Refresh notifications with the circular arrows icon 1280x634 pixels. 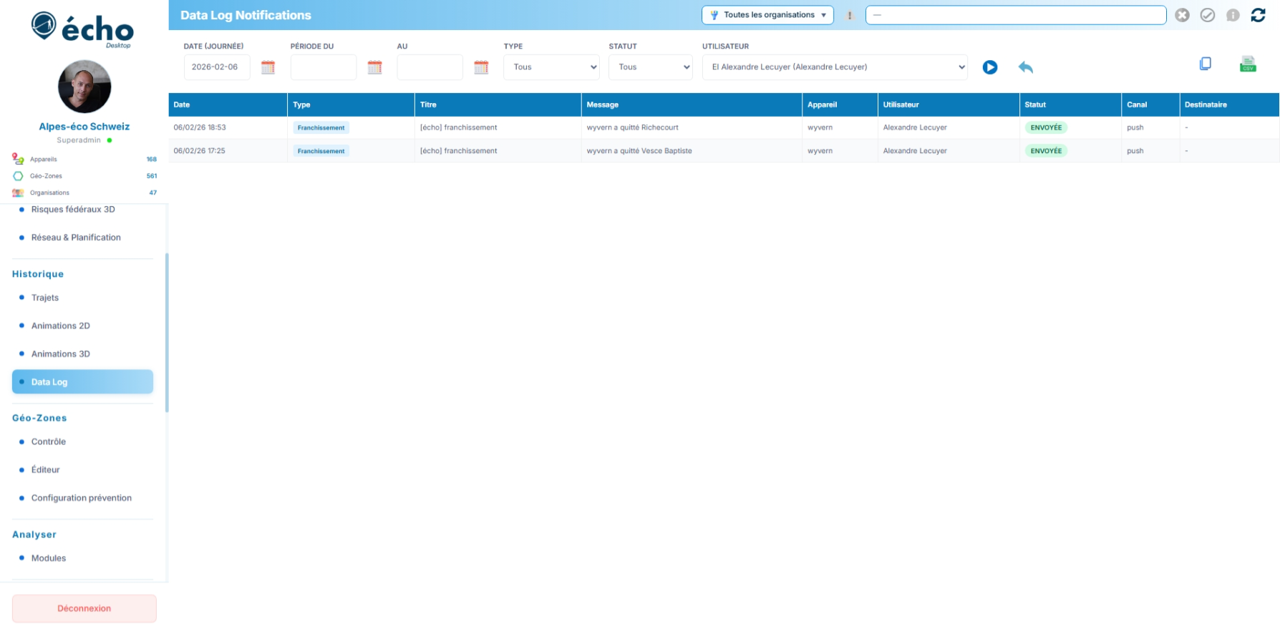point(1258,15)
